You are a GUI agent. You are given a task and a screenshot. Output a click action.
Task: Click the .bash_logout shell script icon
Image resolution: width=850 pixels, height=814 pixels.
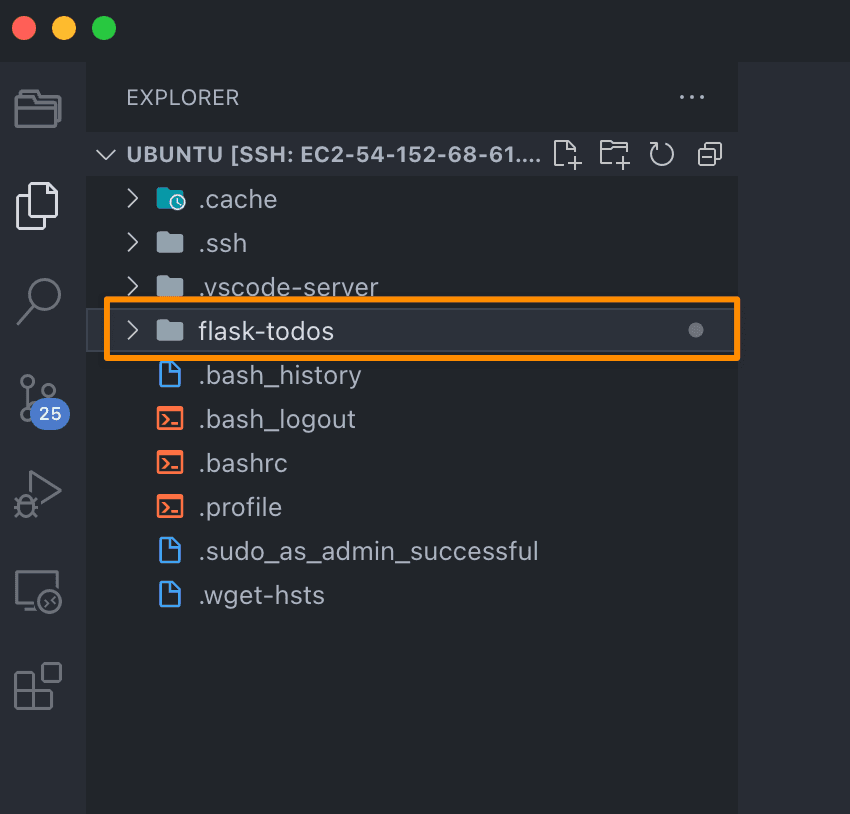coord(170,419)
